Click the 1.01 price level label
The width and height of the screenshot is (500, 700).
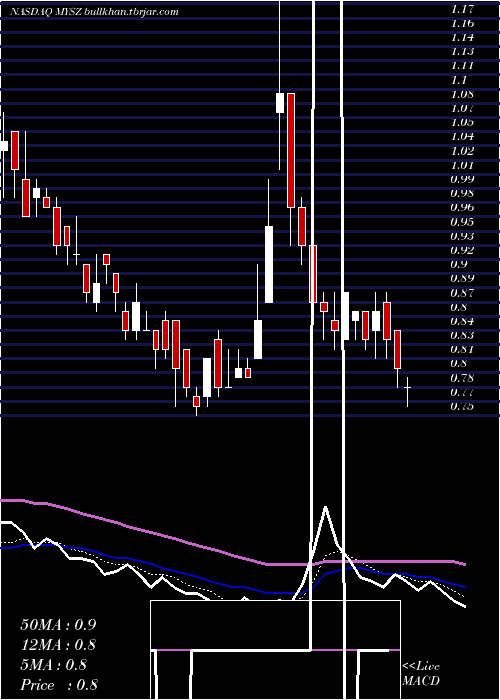462,165
